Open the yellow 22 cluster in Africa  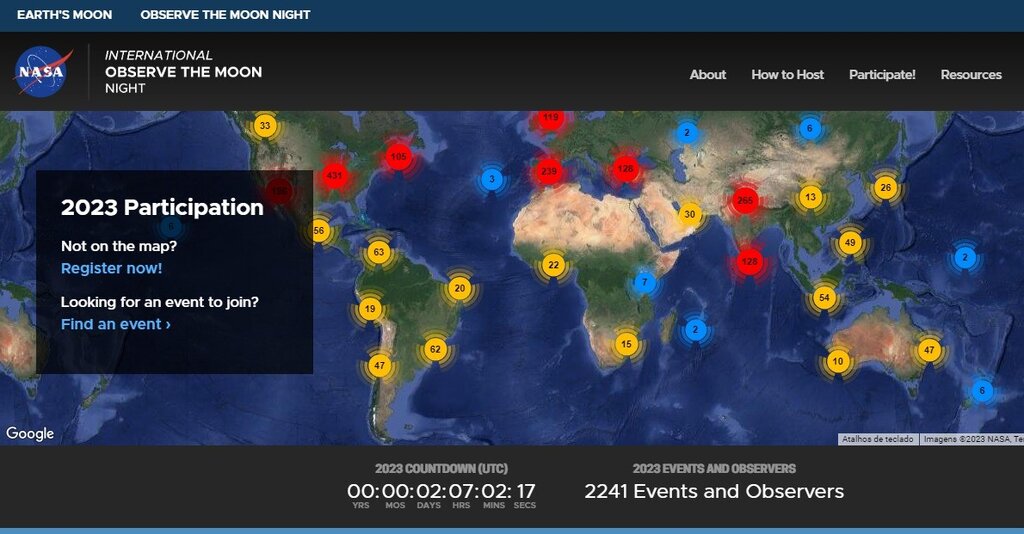(x=553, y=265)
